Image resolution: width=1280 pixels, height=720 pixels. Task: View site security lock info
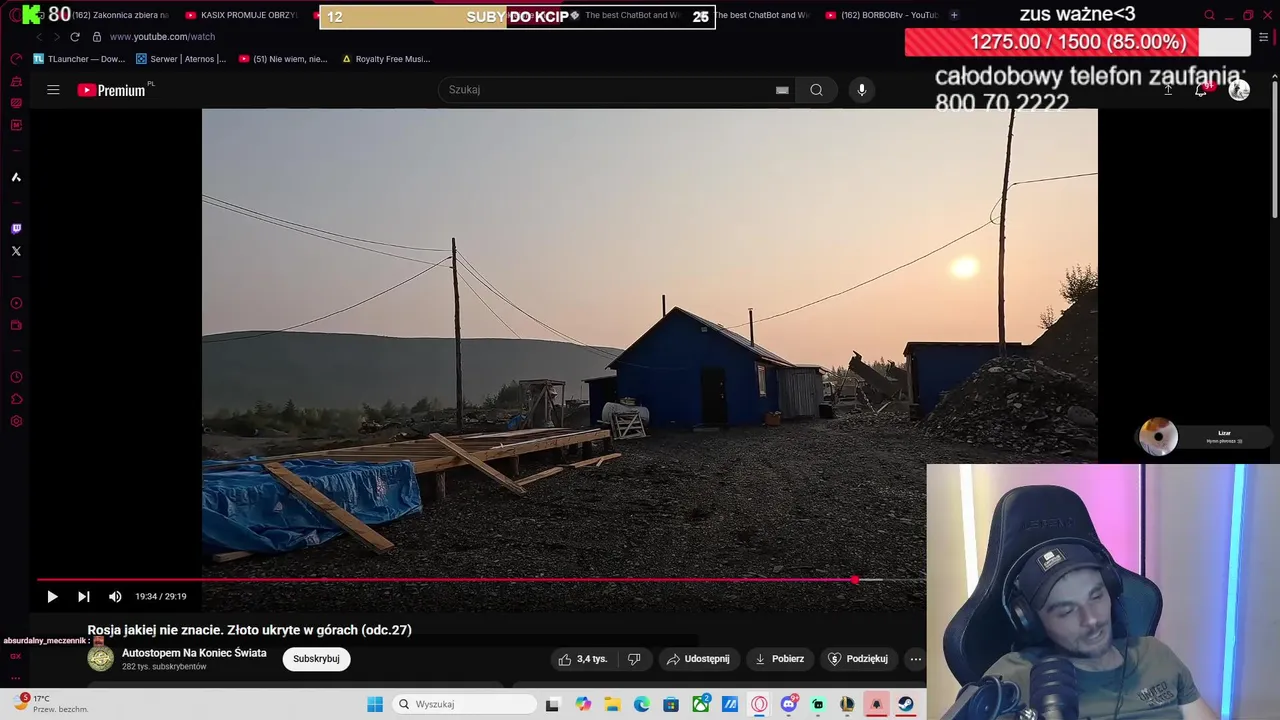coord(97,37)
